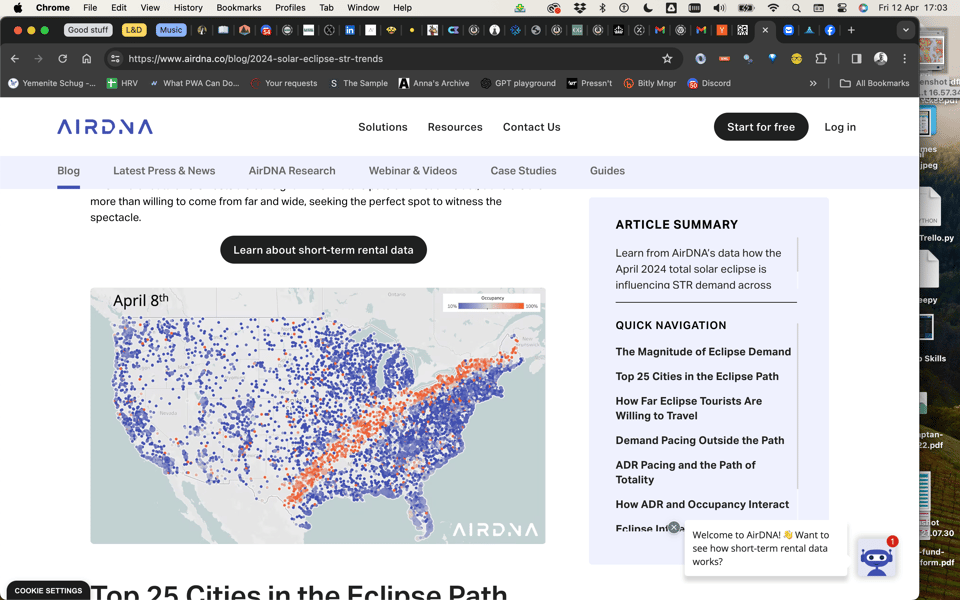Open the Chrome three-dot menu
The image size is (960, 600).
tap(905, 59)
